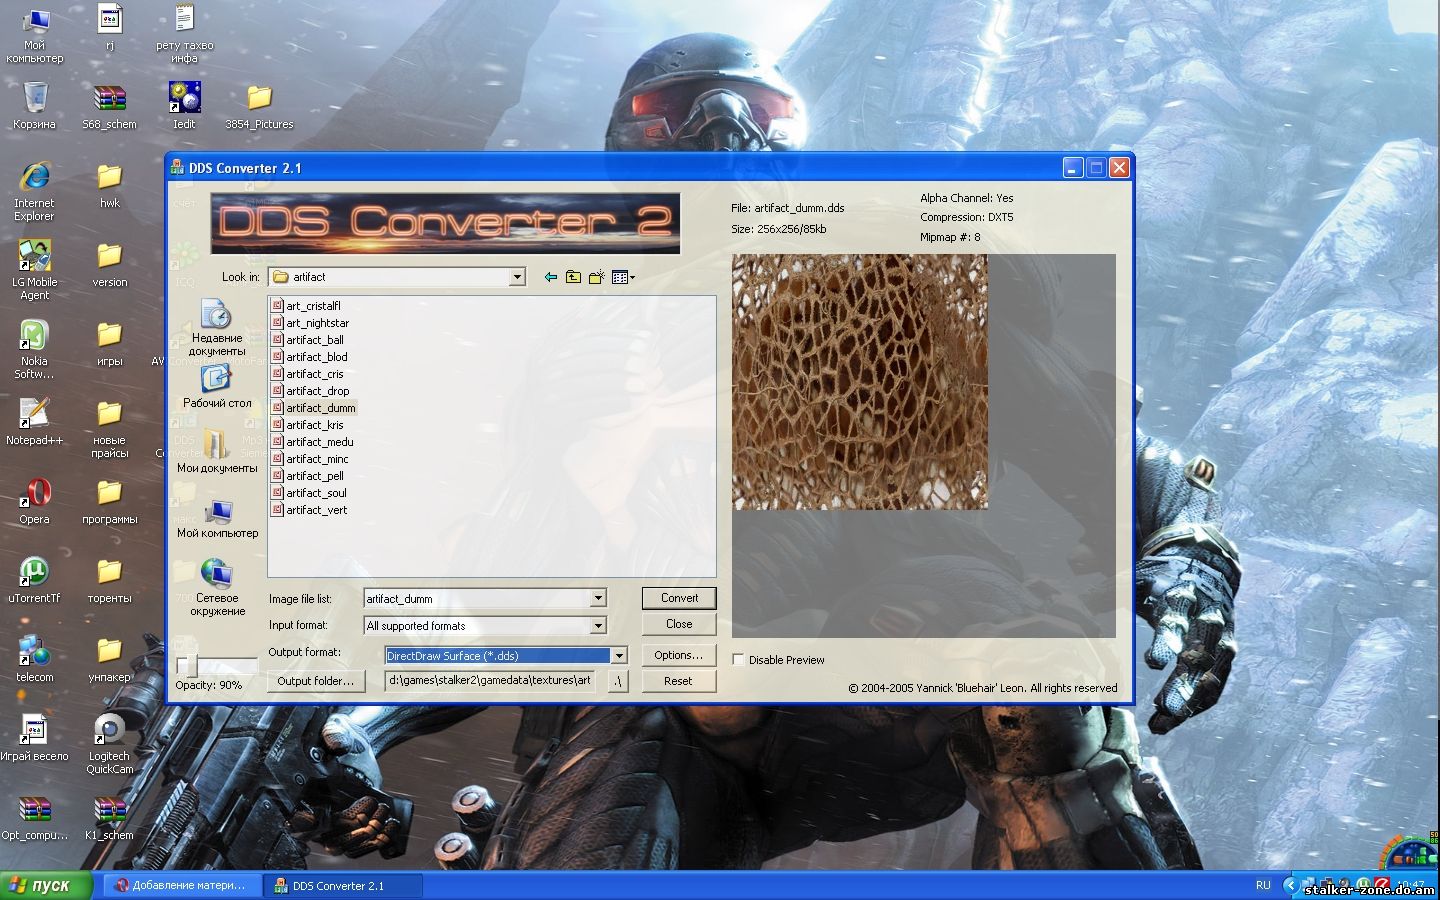Open Мои документы in places bar

pos(217,451)
